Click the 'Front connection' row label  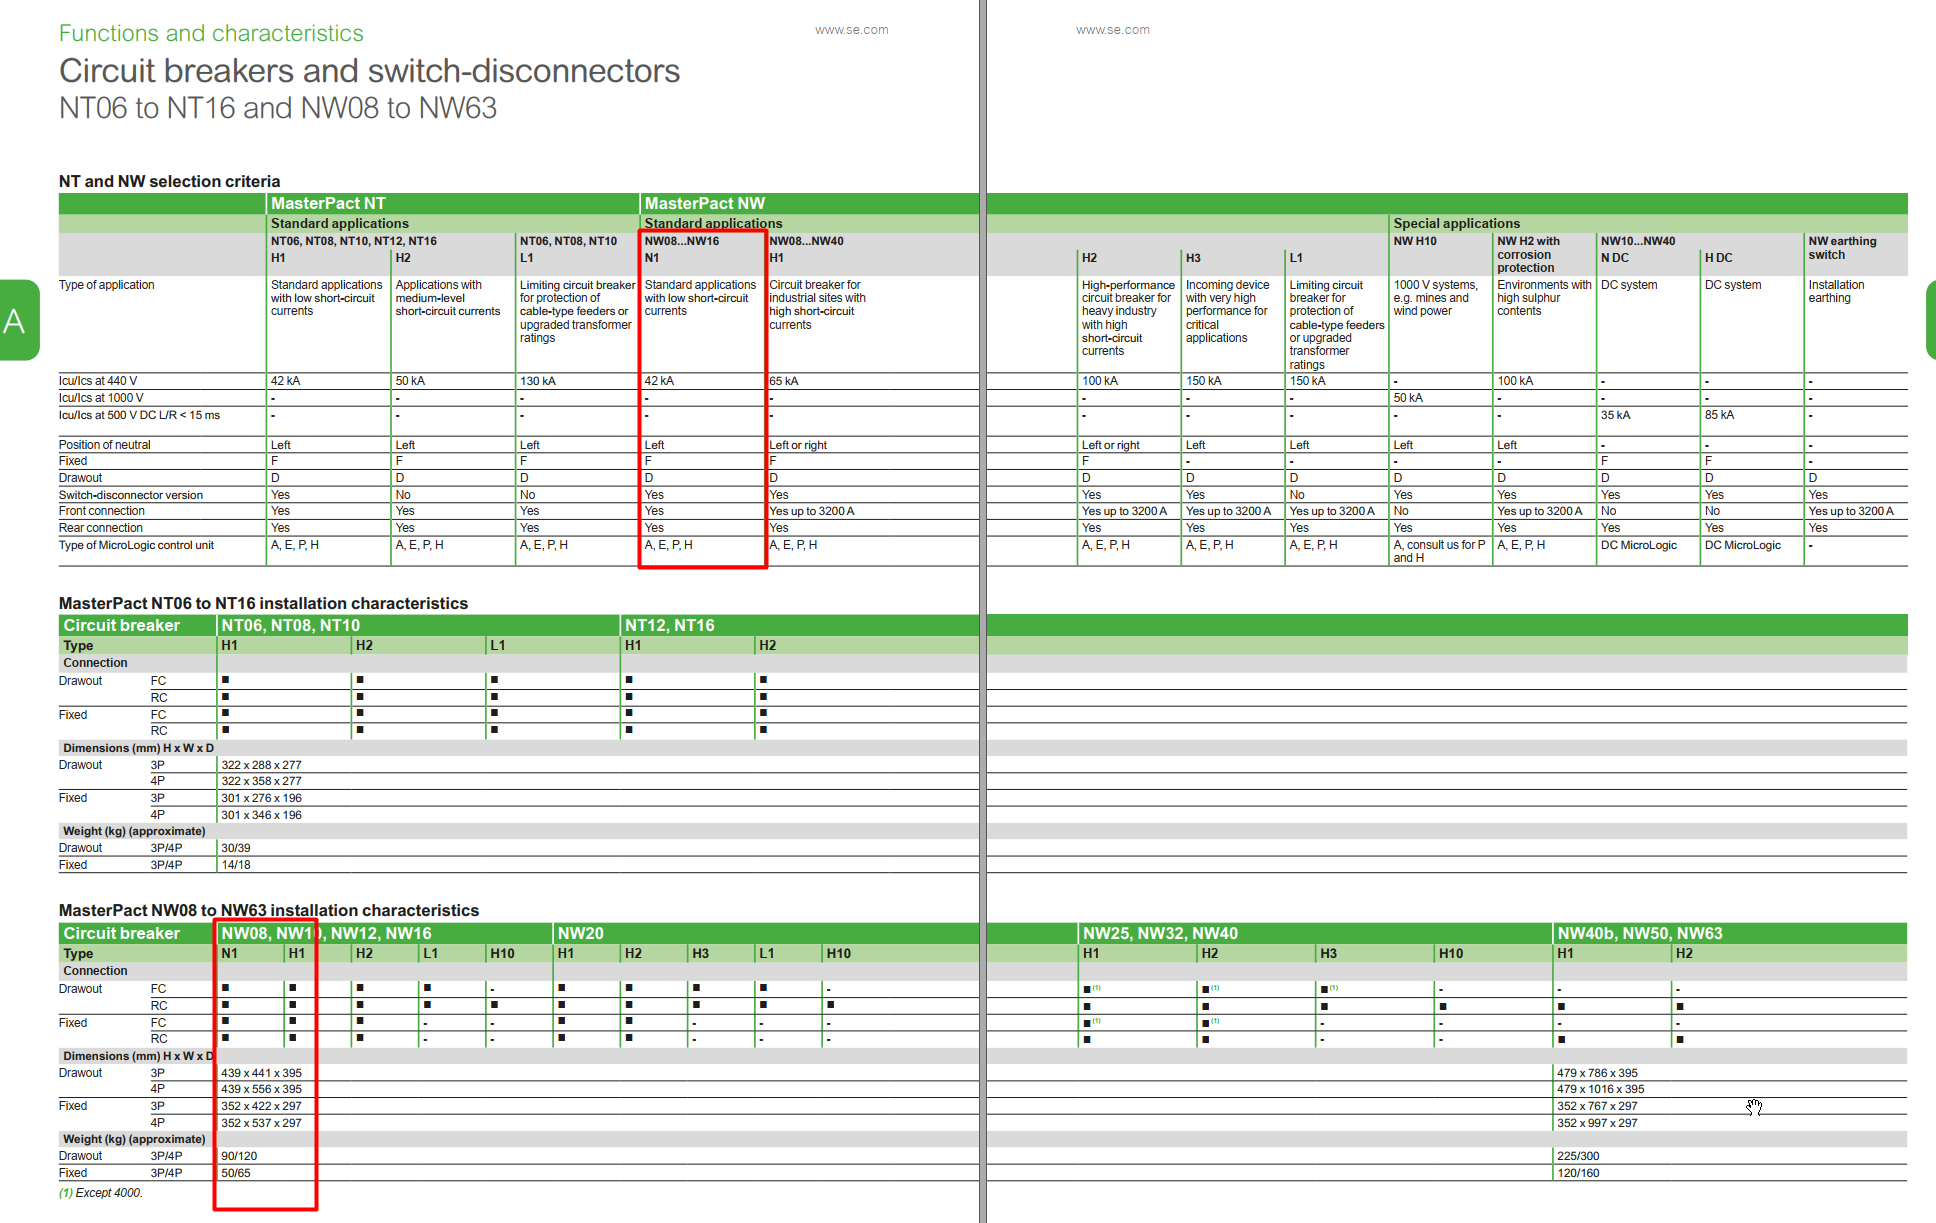tap(101, 511)
